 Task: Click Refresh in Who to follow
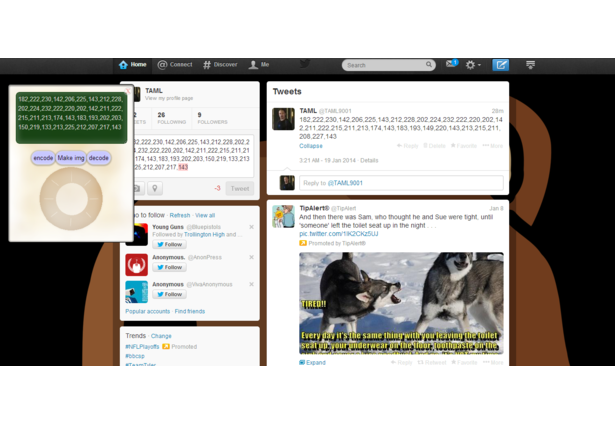pos(180,215)
